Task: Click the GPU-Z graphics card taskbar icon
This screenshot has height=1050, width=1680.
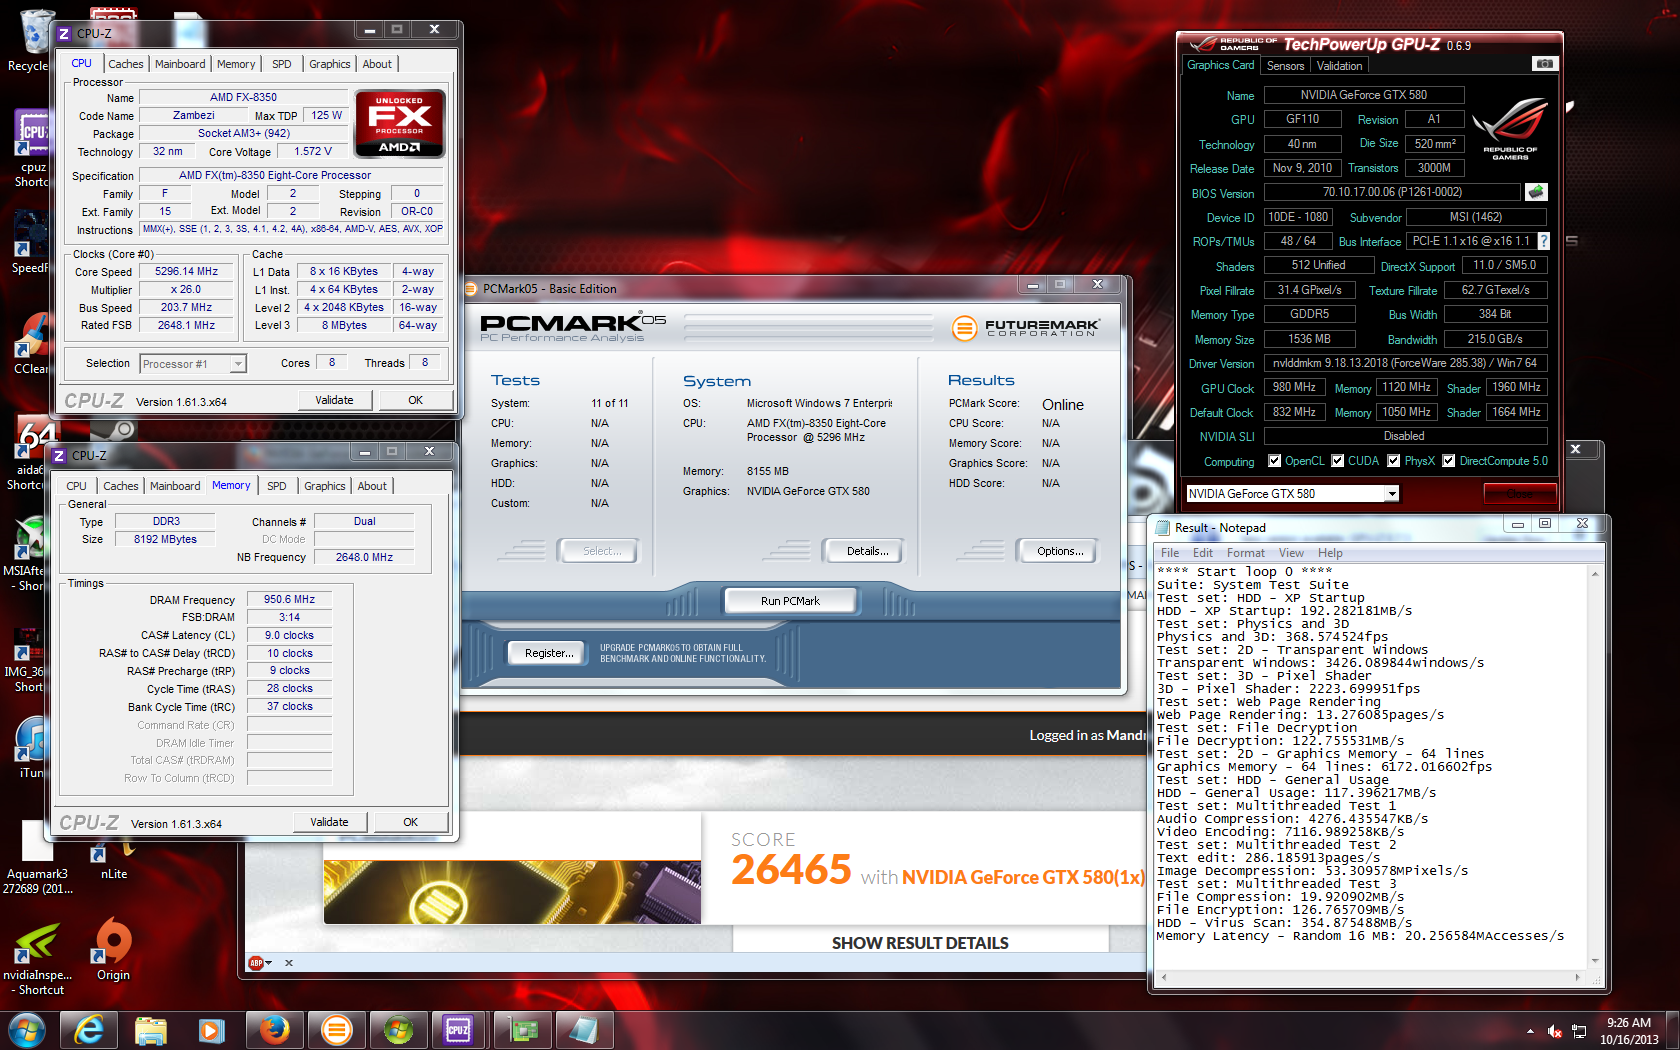Action: click(x=523, y=1029)
